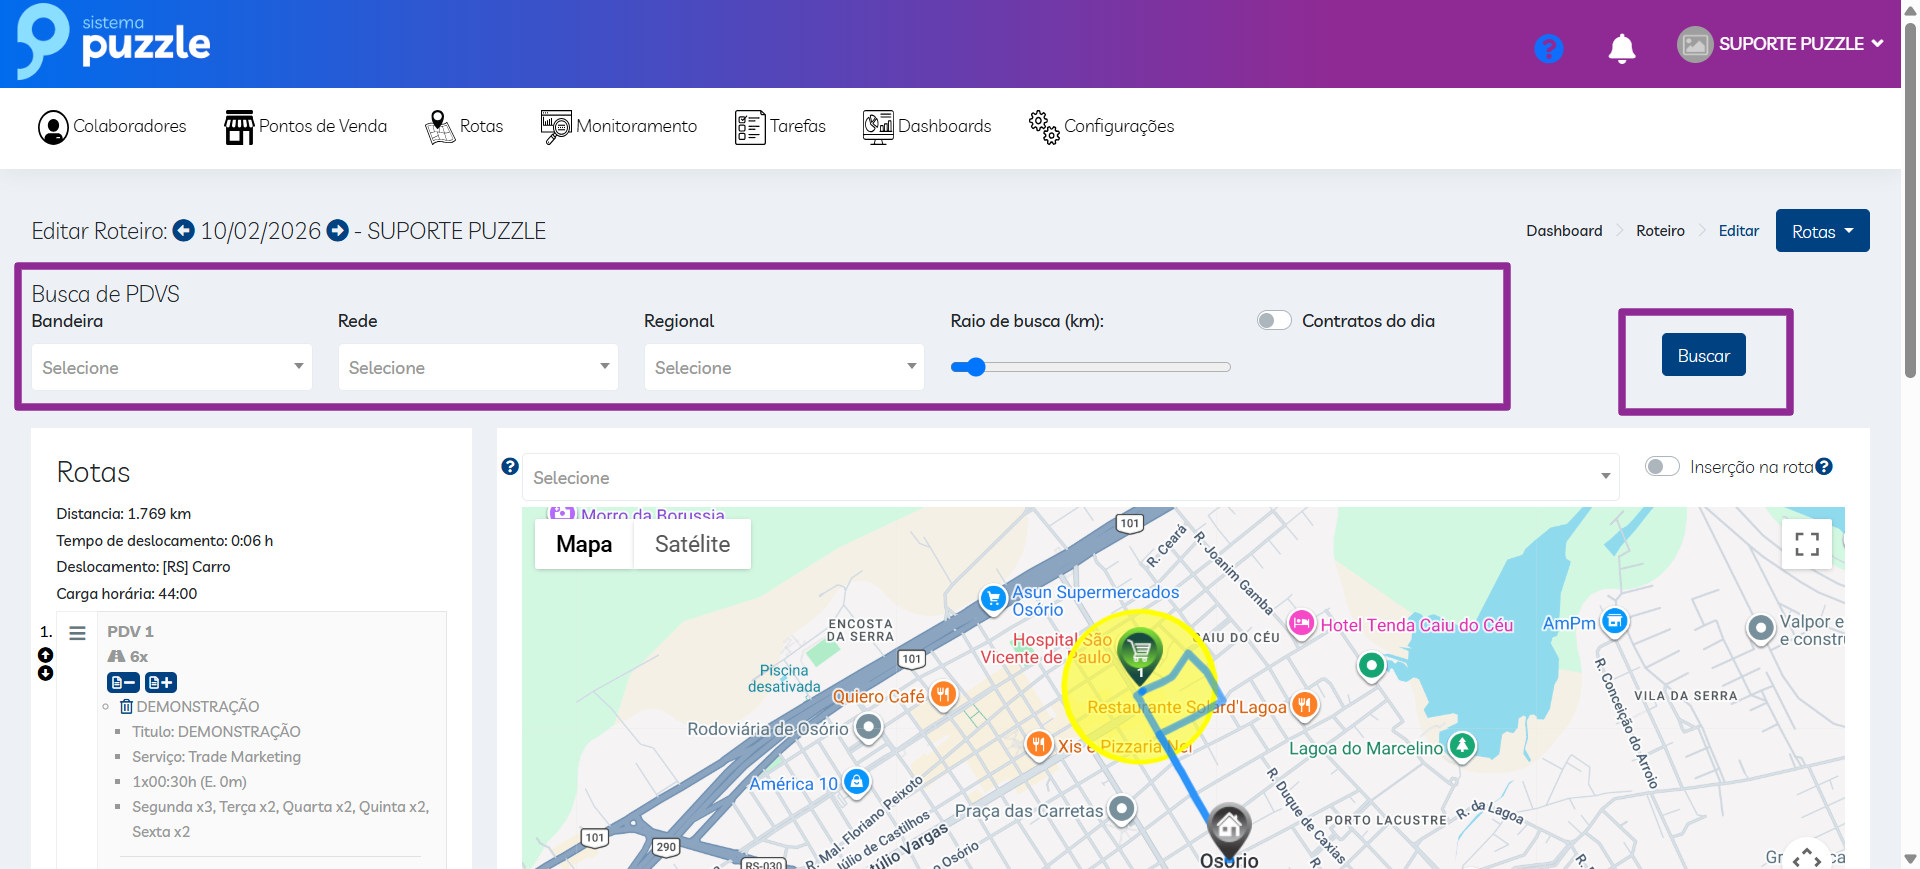Click the add contract document-plus button
The image size is (1920, 869).
[161, 682]
